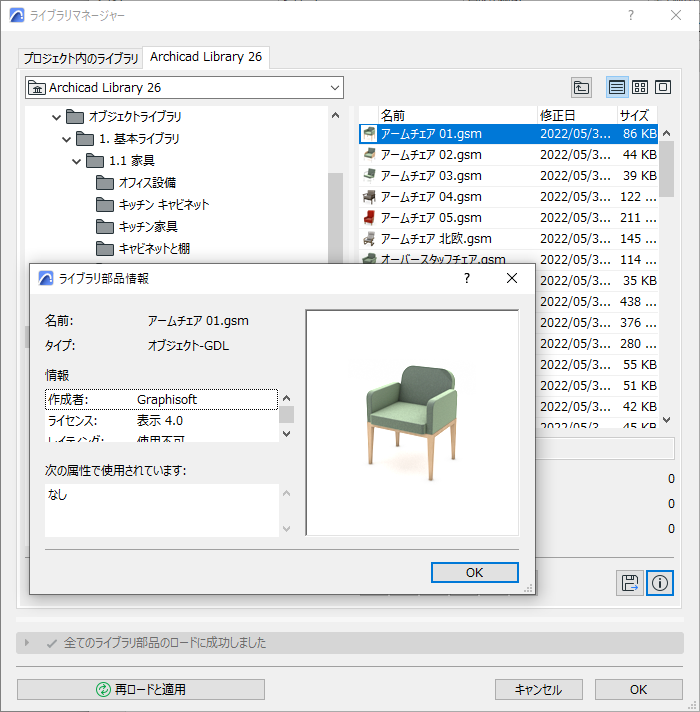Click the reload icon in 再ロードと適用
The height and width of the screenshot is (712, 700).
click(103, 689)
